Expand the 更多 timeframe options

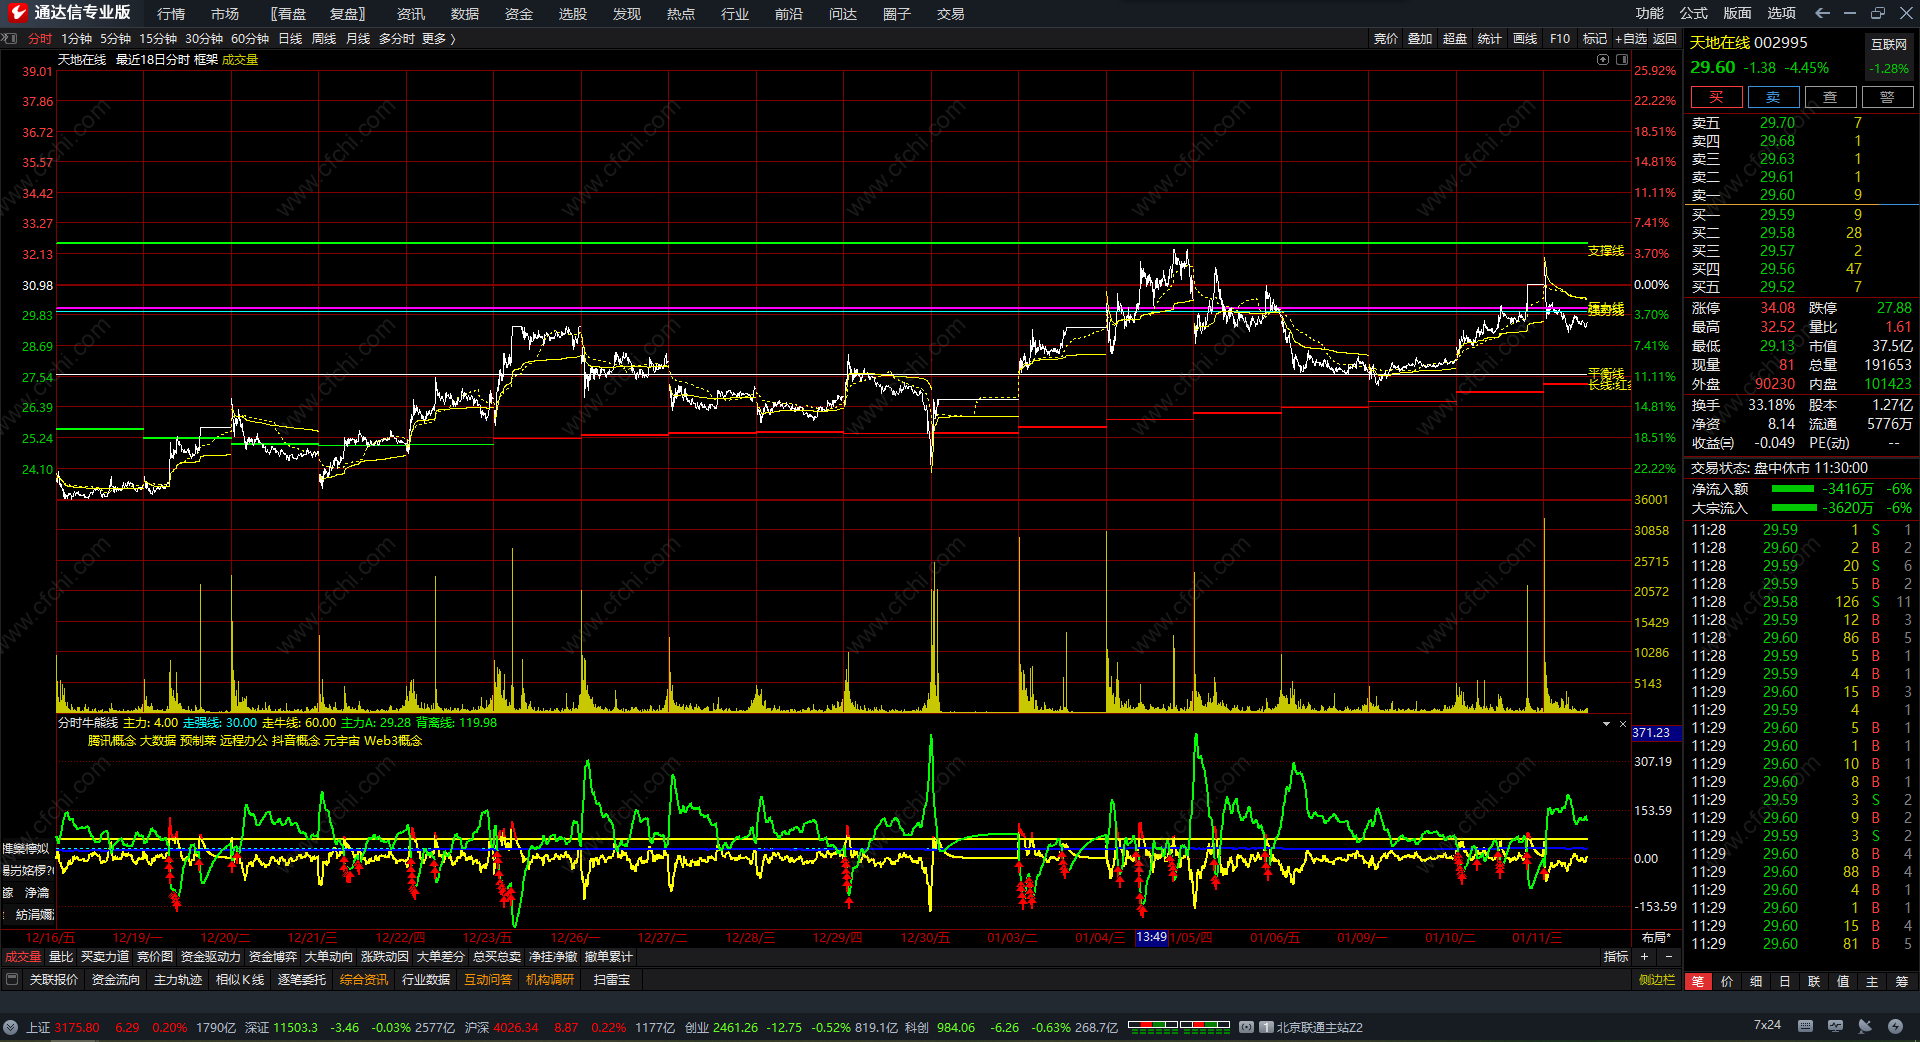(x=438, y=39)
